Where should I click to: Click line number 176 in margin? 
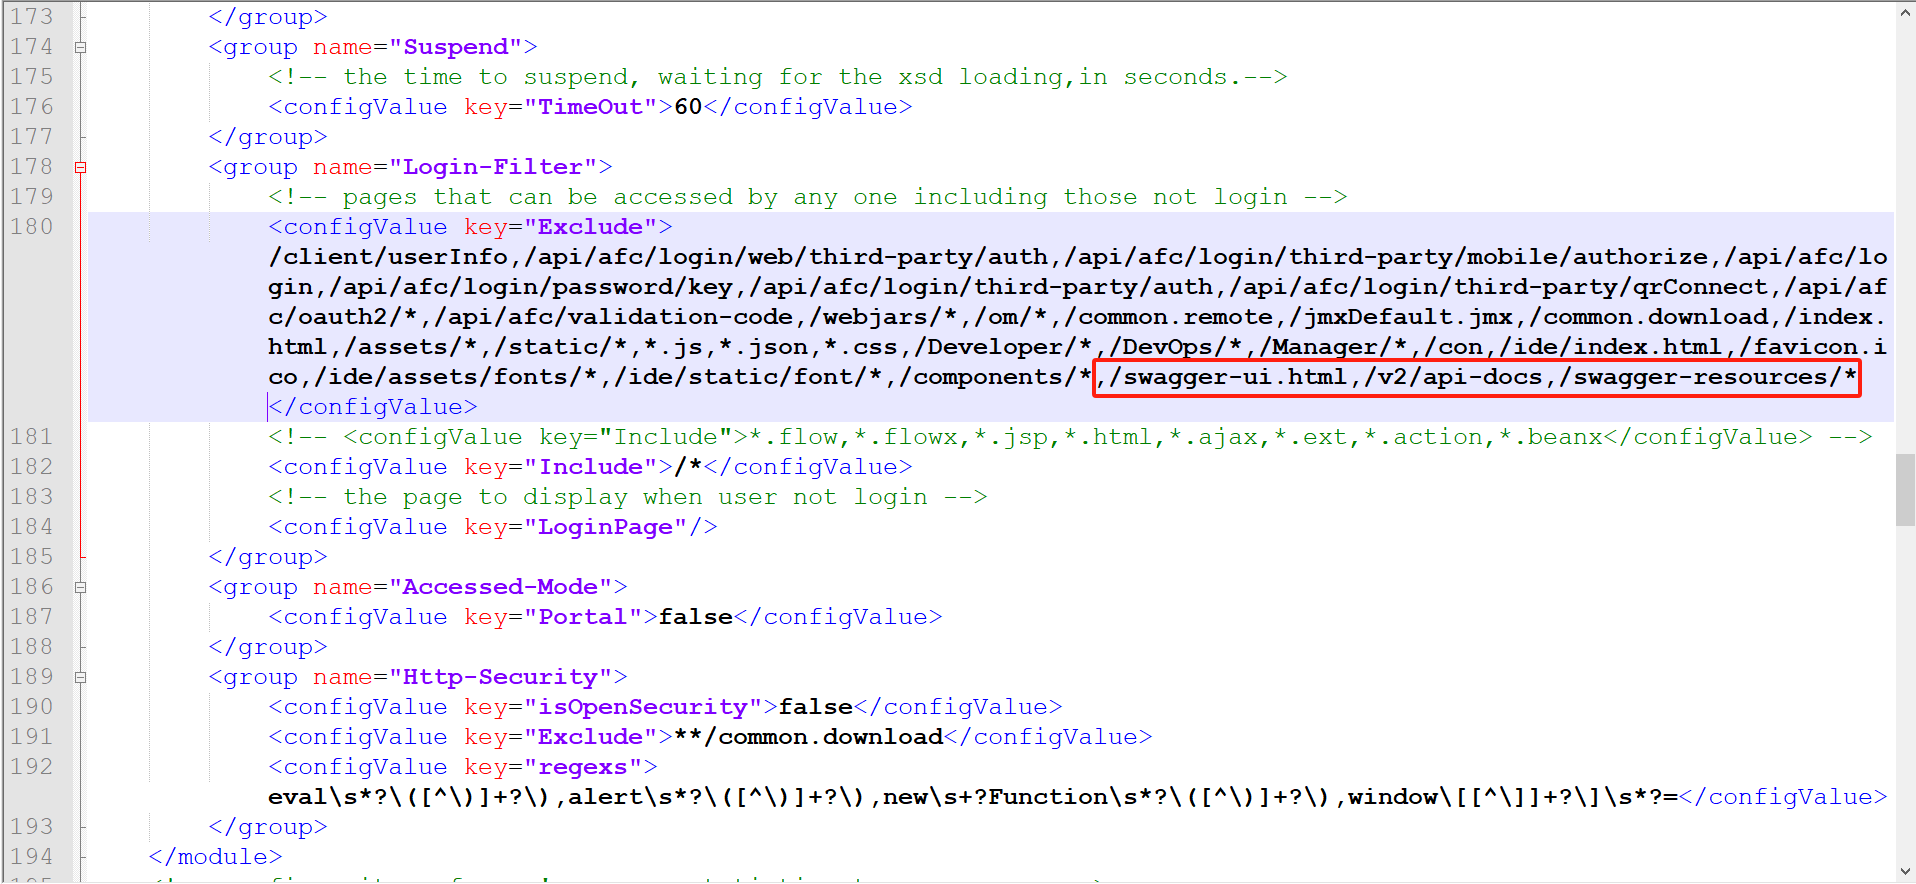pos(32,107)
